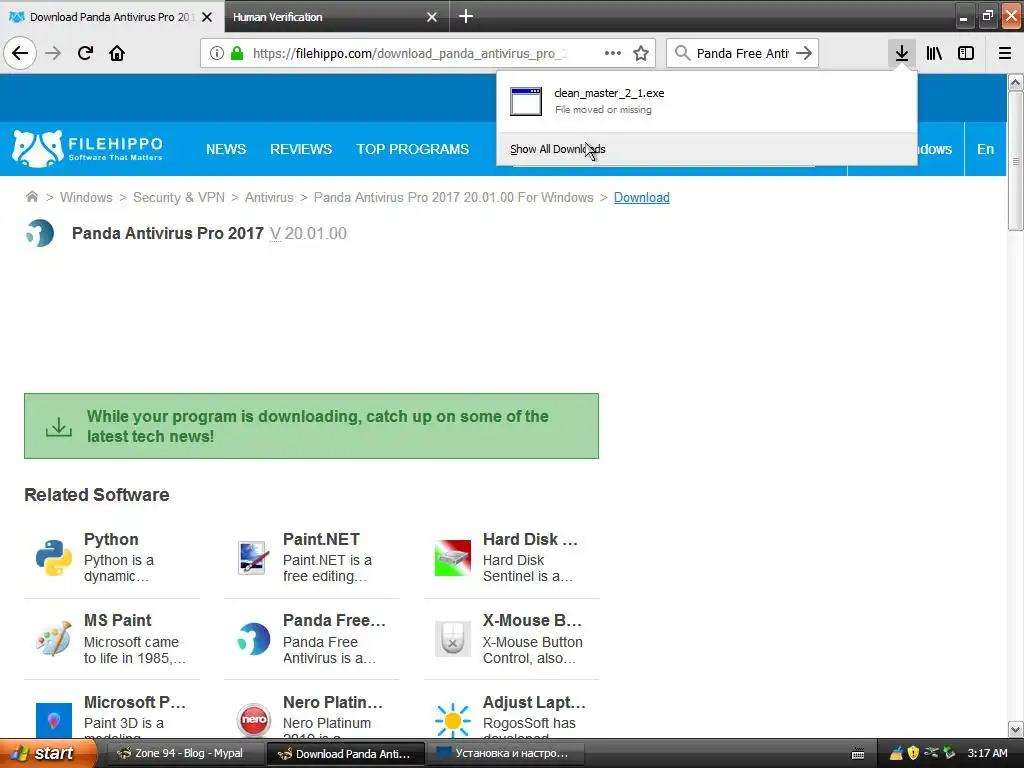Select the Download Panda Antivirus Pro tab
The width and height of the screenshot is (1024, 768).
click(112, 17)
